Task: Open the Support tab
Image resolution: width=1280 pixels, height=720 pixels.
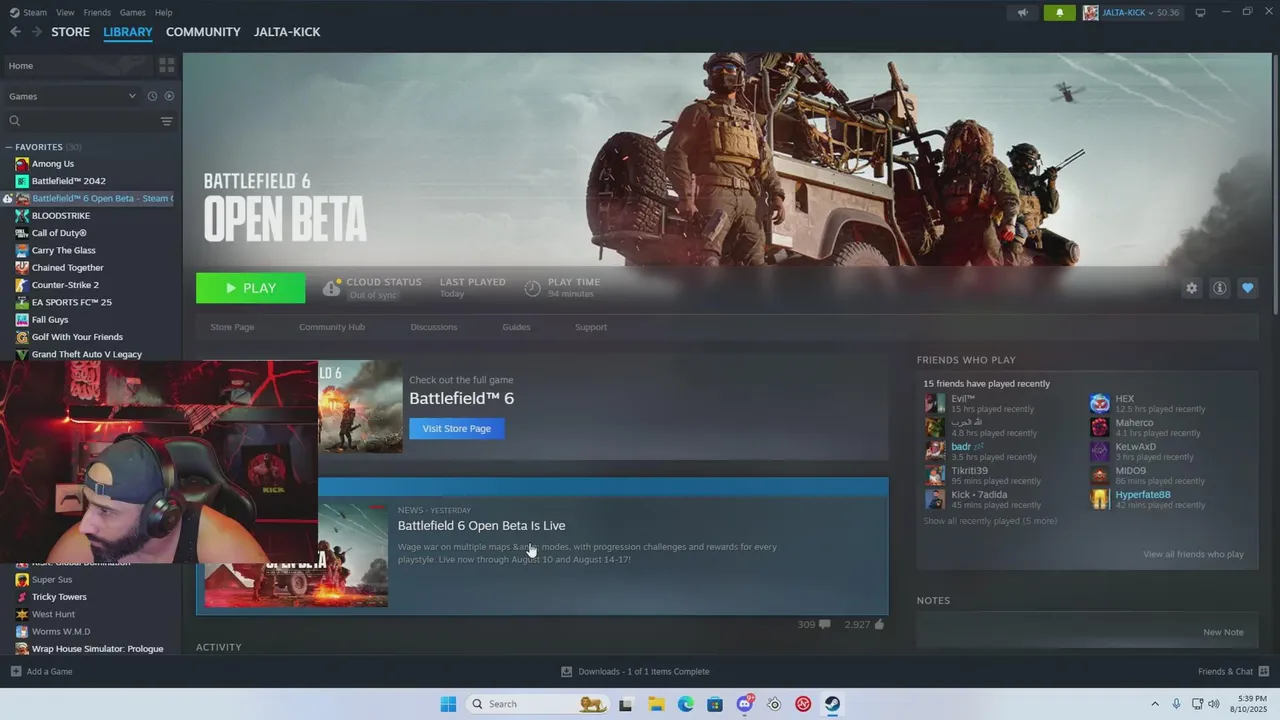Action: (591, 327)
